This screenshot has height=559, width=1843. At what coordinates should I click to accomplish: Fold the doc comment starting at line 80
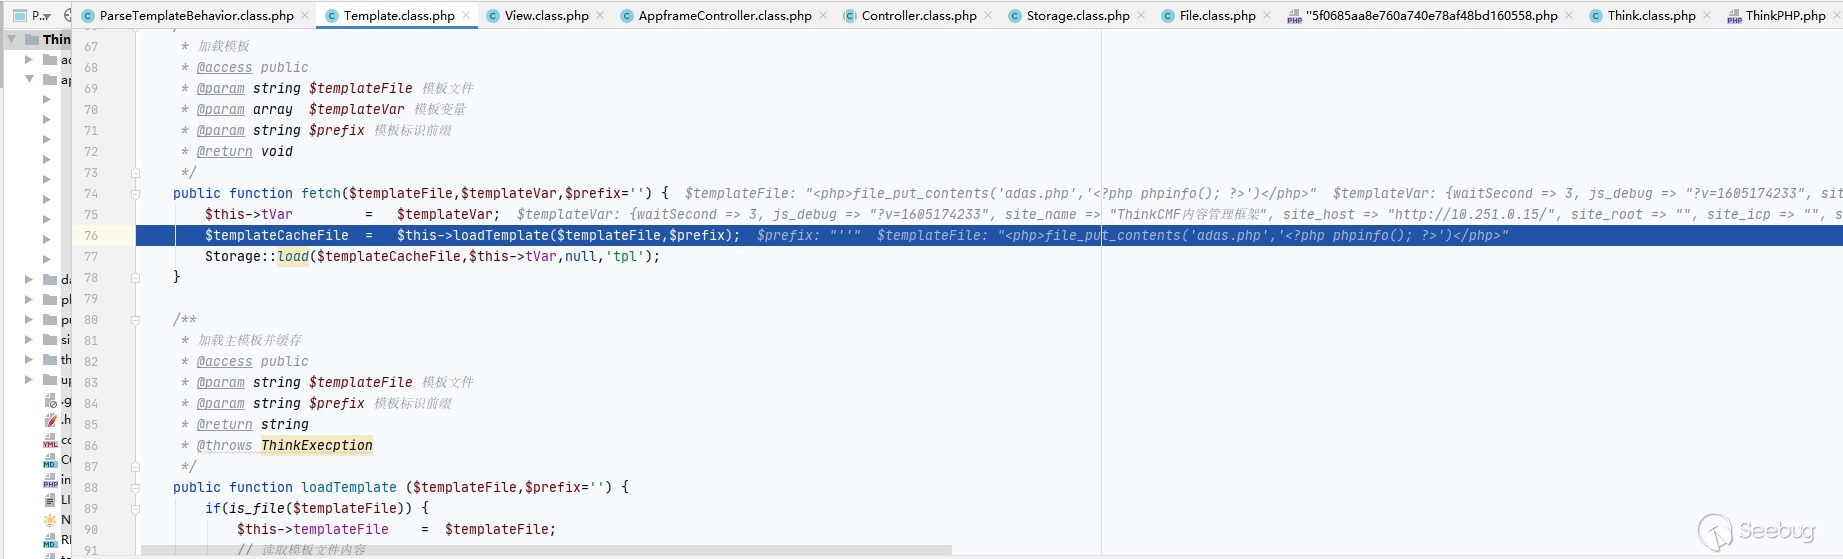pos(135,320)
